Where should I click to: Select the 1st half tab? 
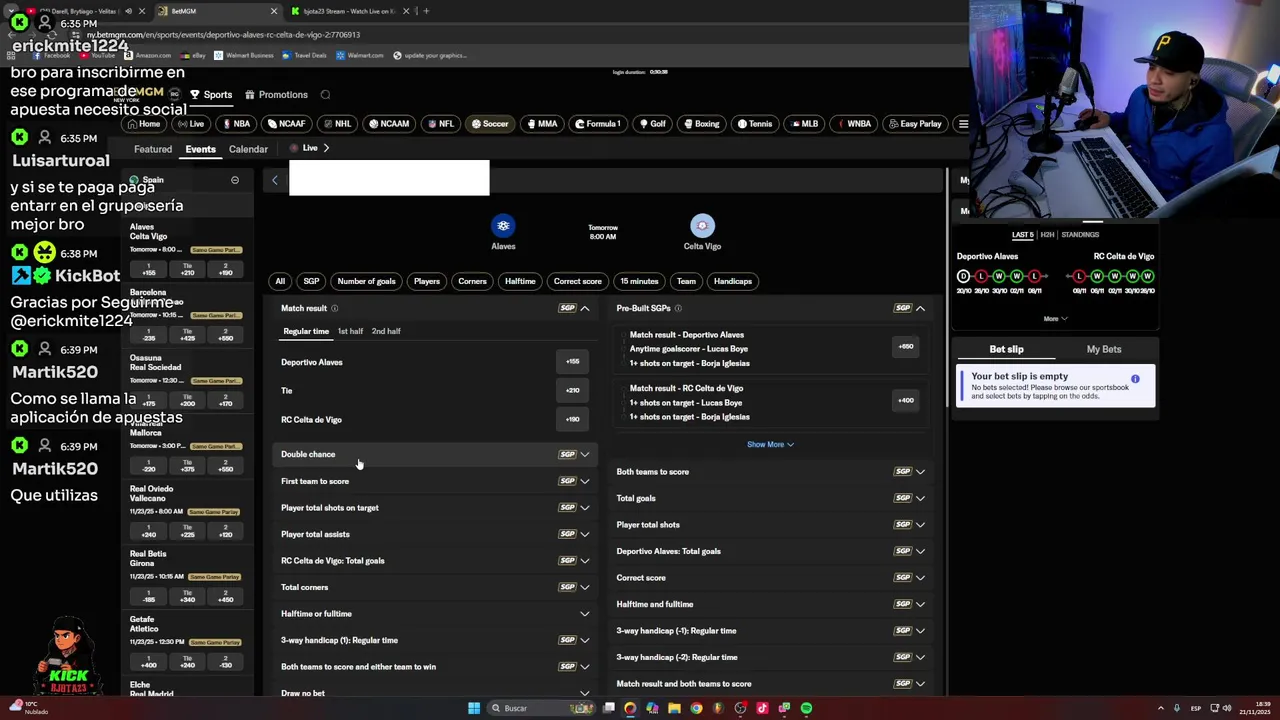[x=350, y=331]
